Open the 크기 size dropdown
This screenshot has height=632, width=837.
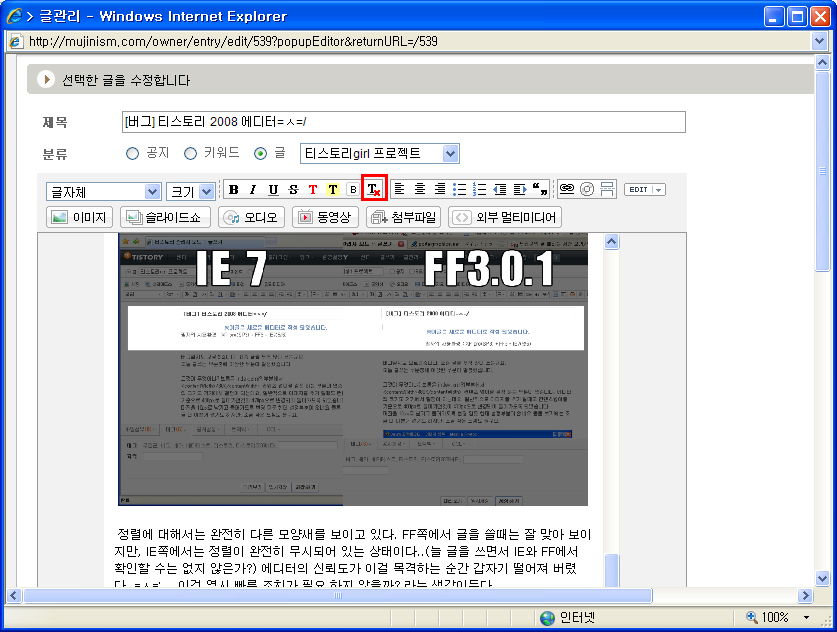click(191, 191)
